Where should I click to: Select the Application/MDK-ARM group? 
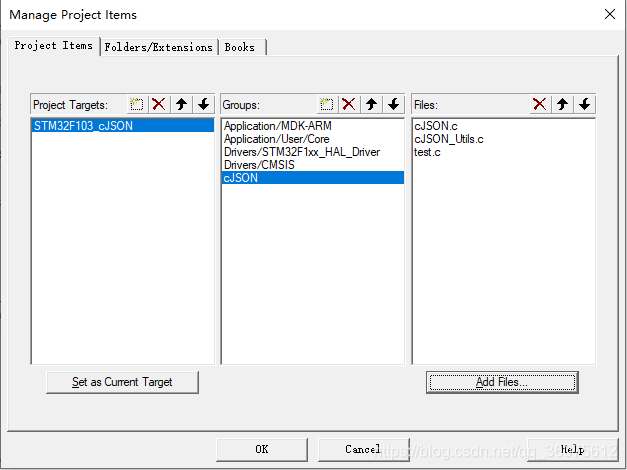[312, 126]
